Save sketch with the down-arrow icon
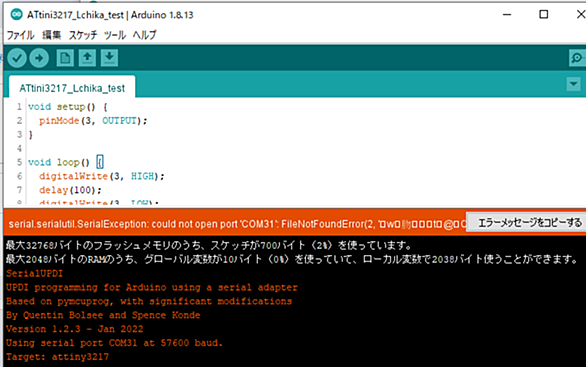This screenshot has height=367, width=586. pyautogui.click(x=109, y=58)
